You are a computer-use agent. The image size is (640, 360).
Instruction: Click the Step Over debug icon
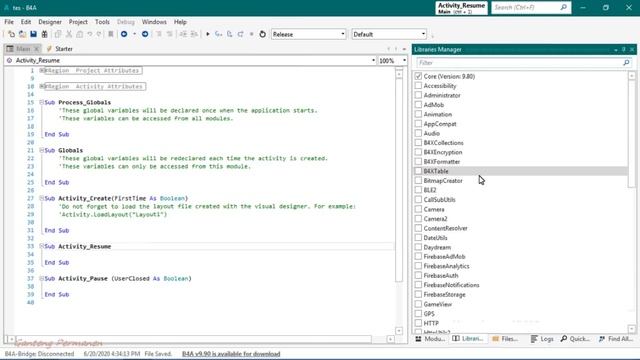229,34
